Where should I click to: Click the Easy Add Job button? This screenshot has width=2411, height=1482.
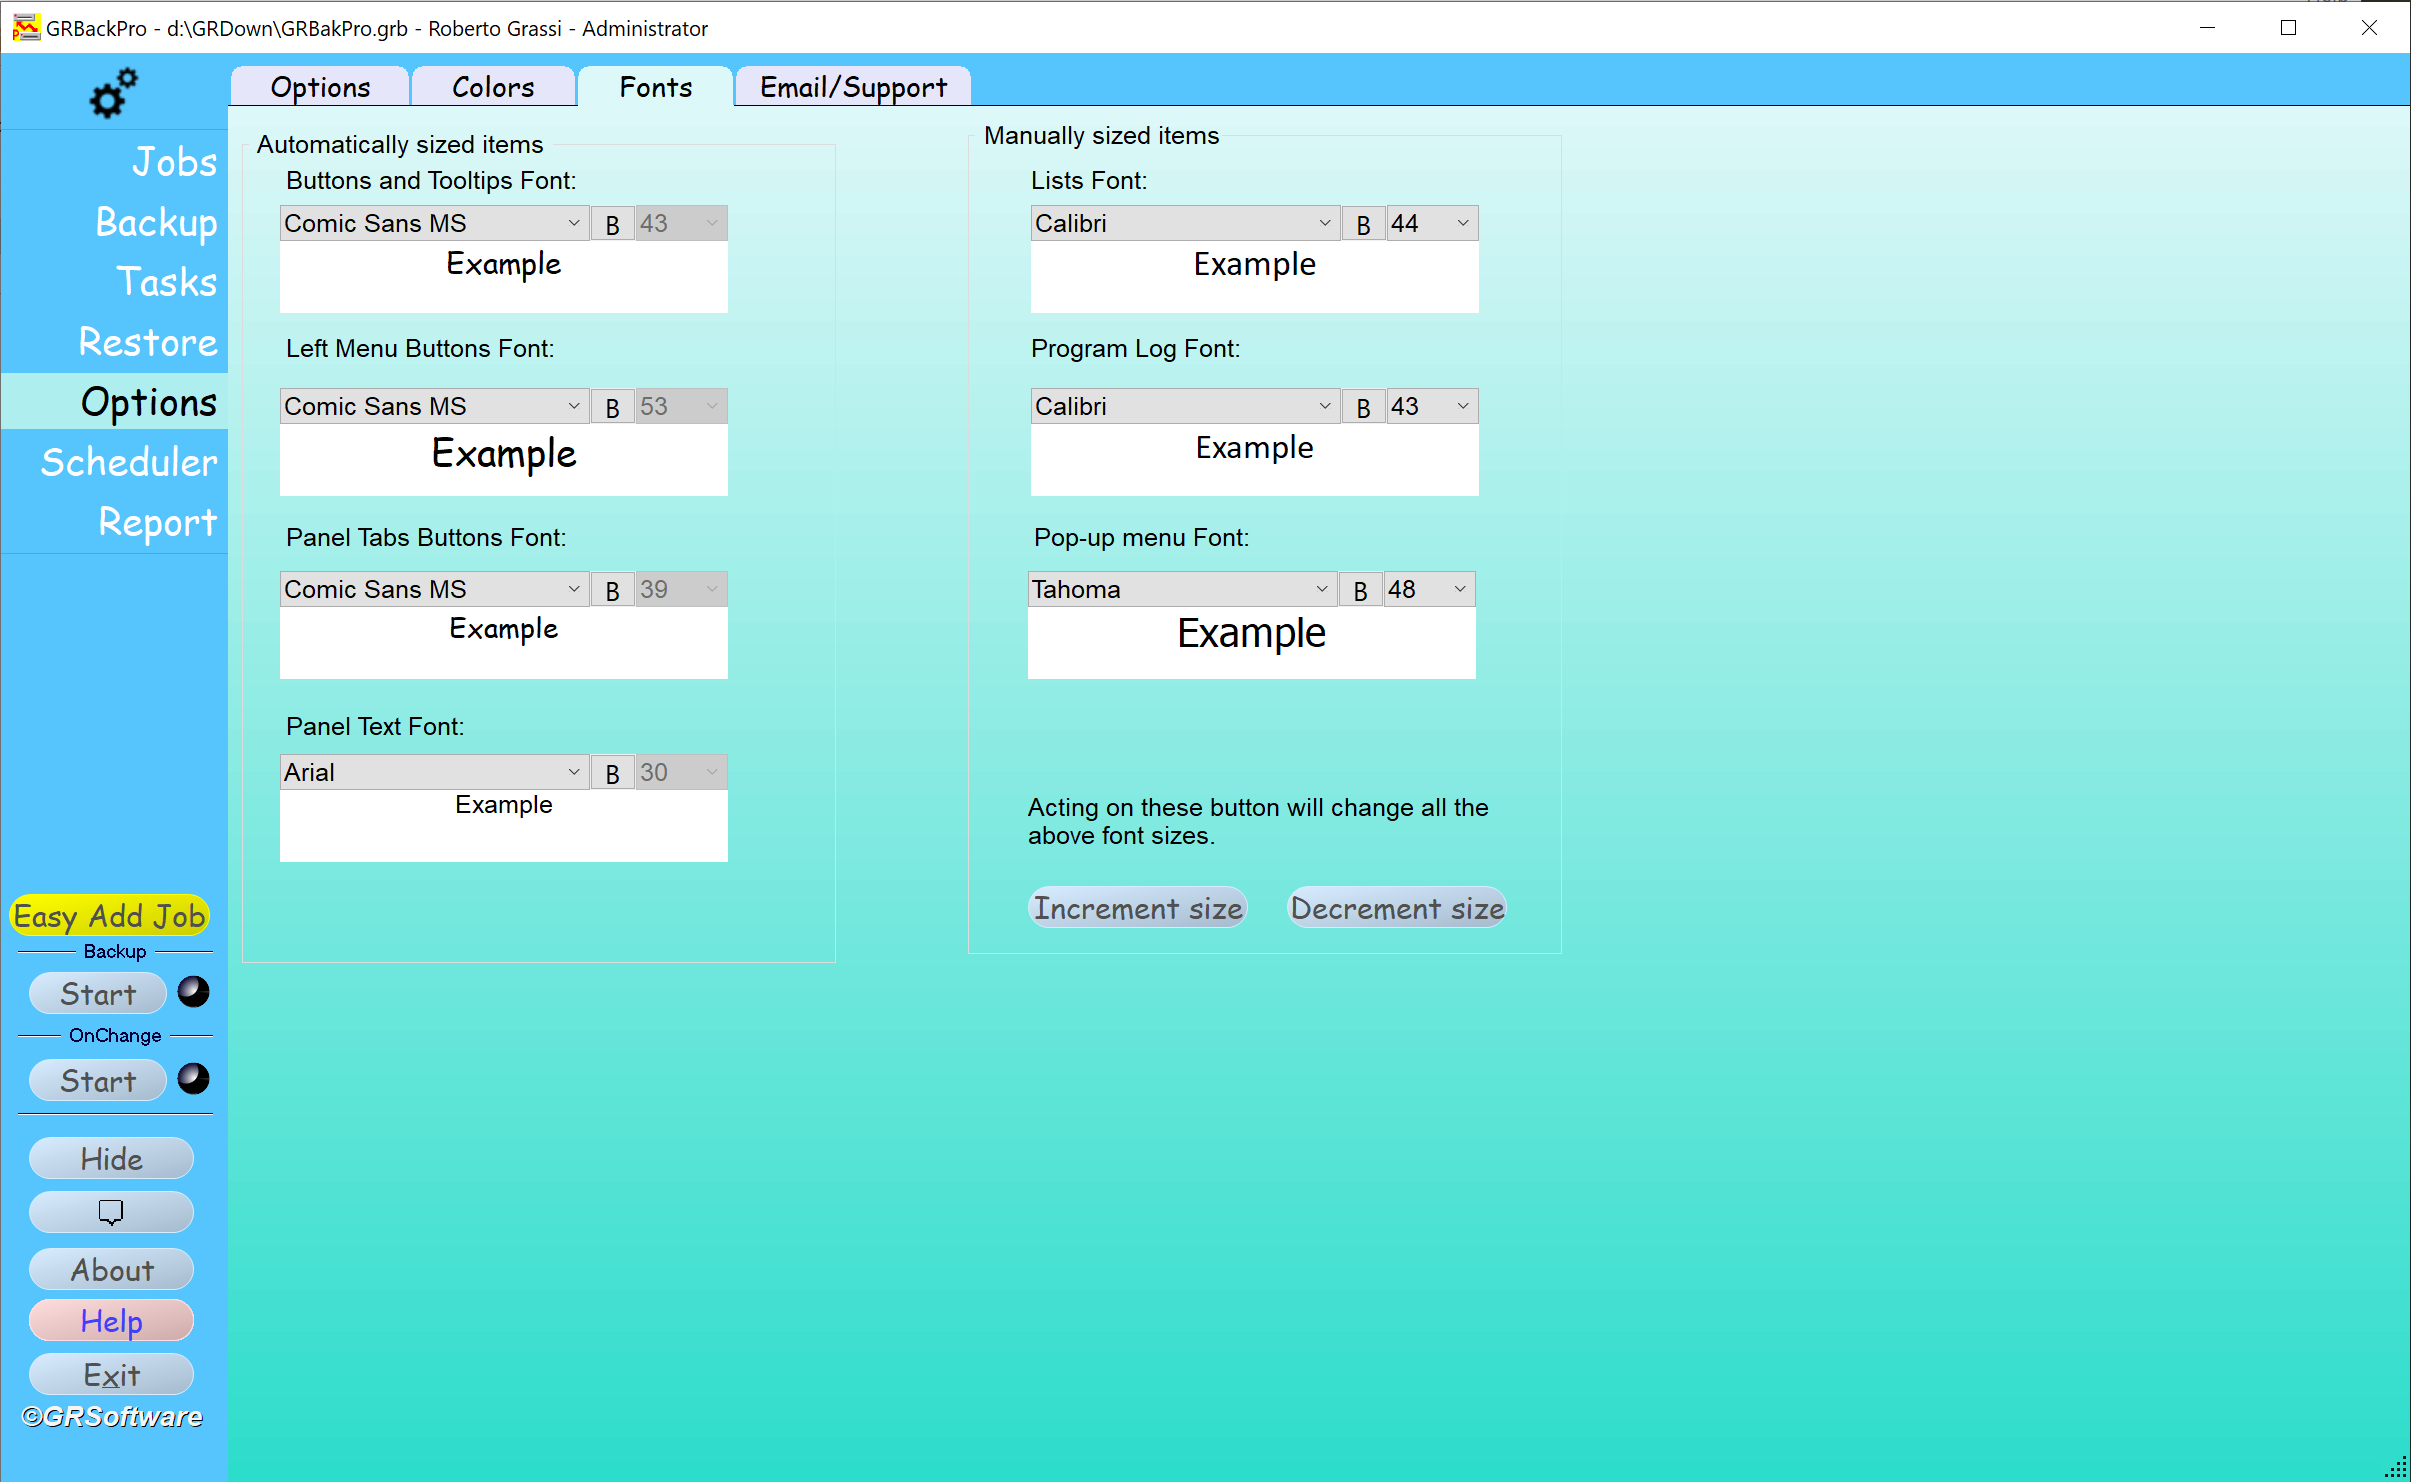pos(110,915)
